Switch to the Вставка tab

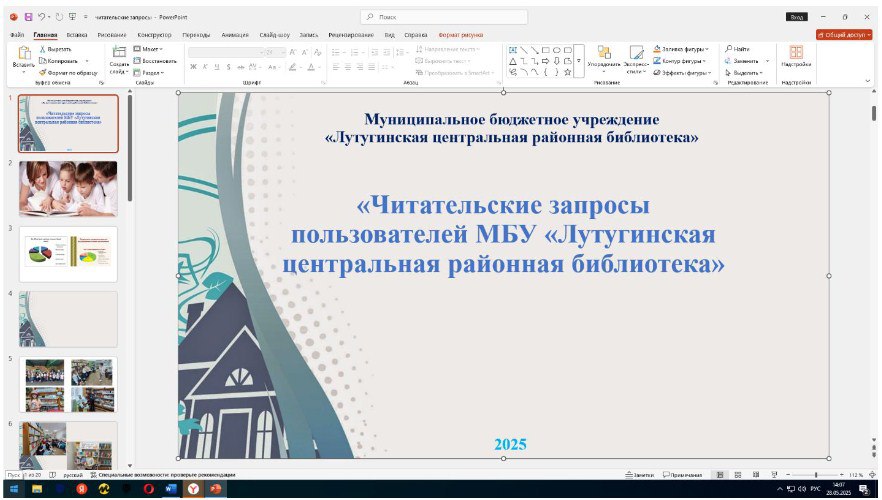click(x=77, y=35)
